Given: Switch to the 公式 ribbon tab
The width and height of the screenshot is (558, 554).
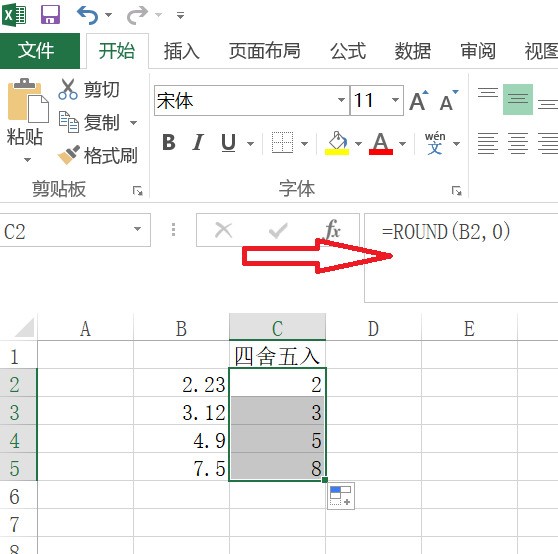Looking at the screenshot, I should pos(348,51).
